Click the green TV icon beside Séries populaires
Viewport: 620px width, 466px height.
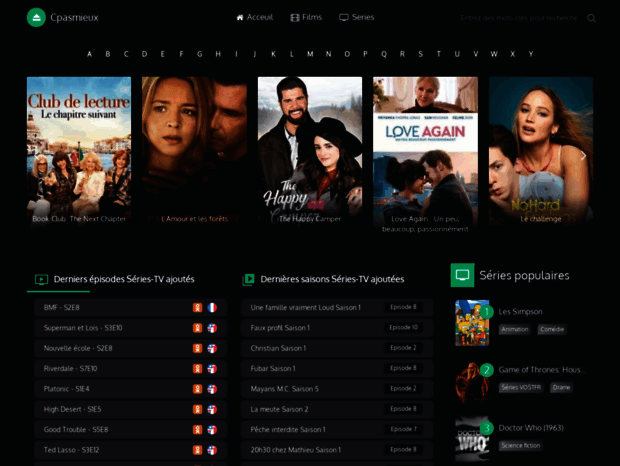(x=462, y=276)
